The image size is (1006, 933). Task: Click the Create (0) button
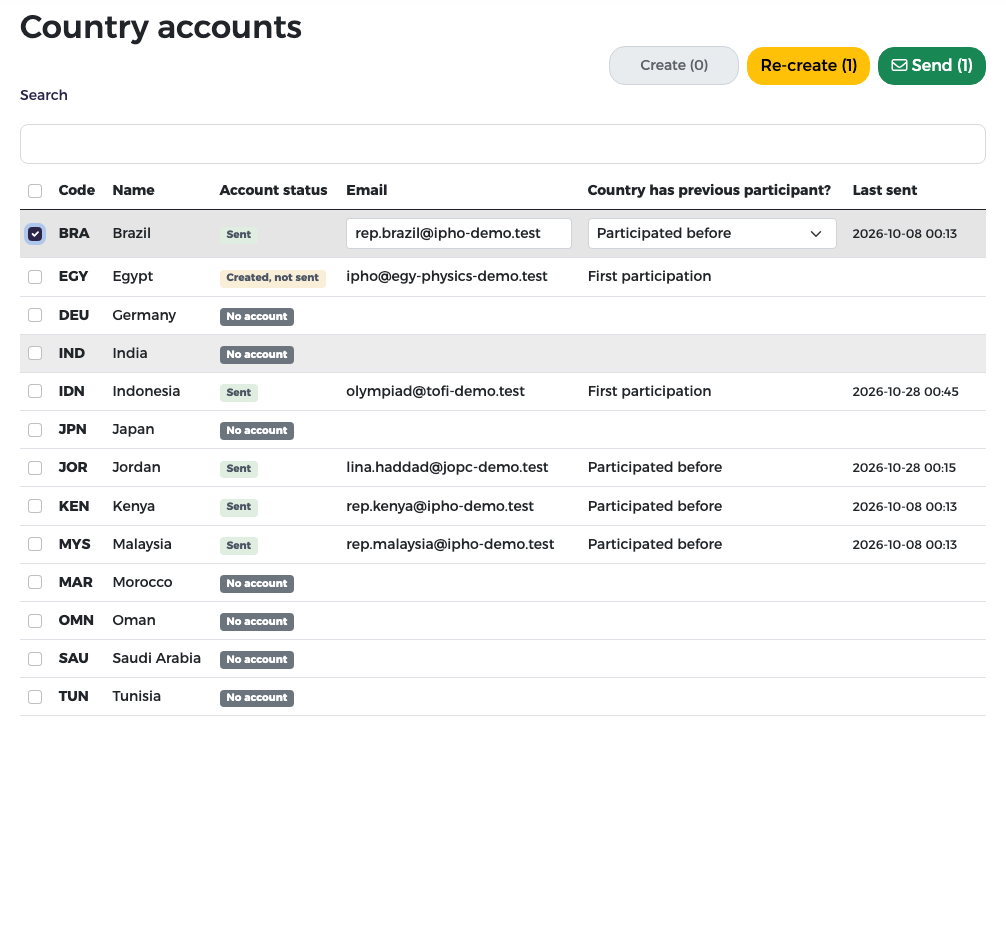674,65
